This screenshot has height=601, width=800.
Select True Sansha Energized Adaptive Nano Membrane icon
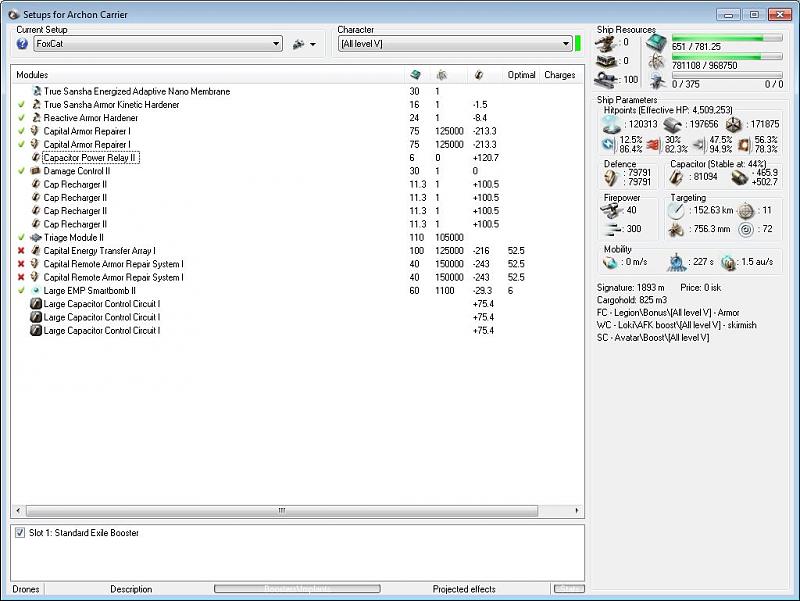click(x=36, y=91)
